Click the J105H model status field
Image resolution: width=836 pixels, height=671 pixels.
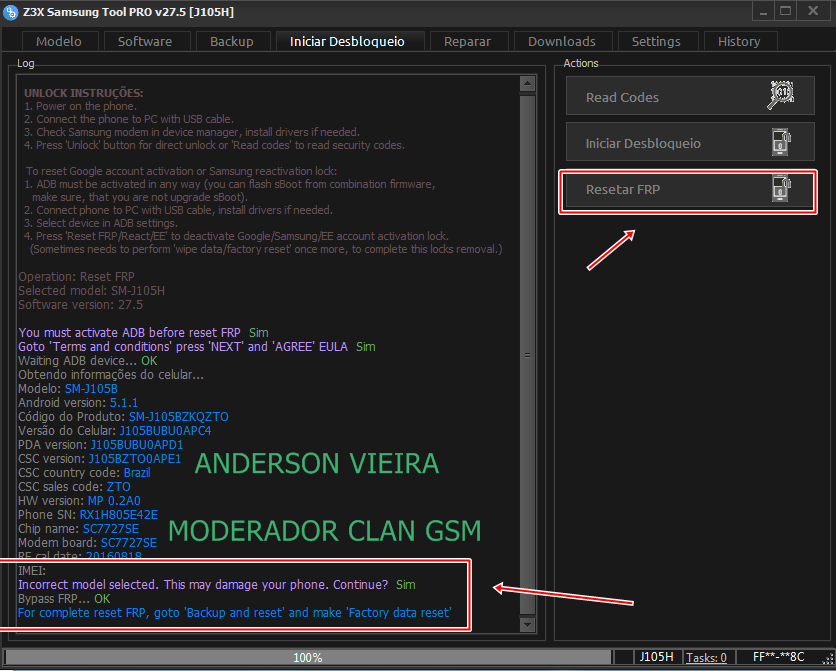pyautogui.click(x=656, y=657)
